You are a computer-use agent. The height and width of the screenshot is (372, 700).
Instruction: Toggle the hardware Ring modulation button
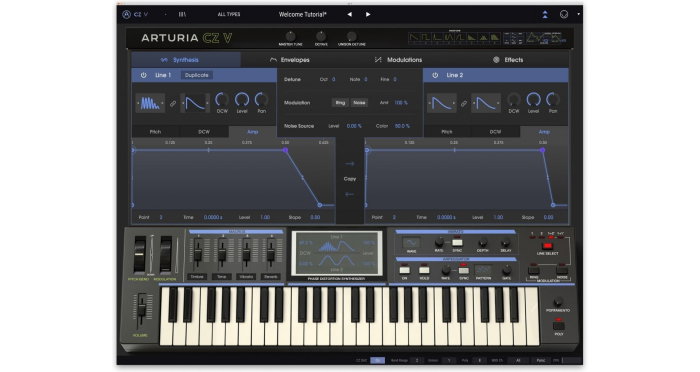coord(533,271)
